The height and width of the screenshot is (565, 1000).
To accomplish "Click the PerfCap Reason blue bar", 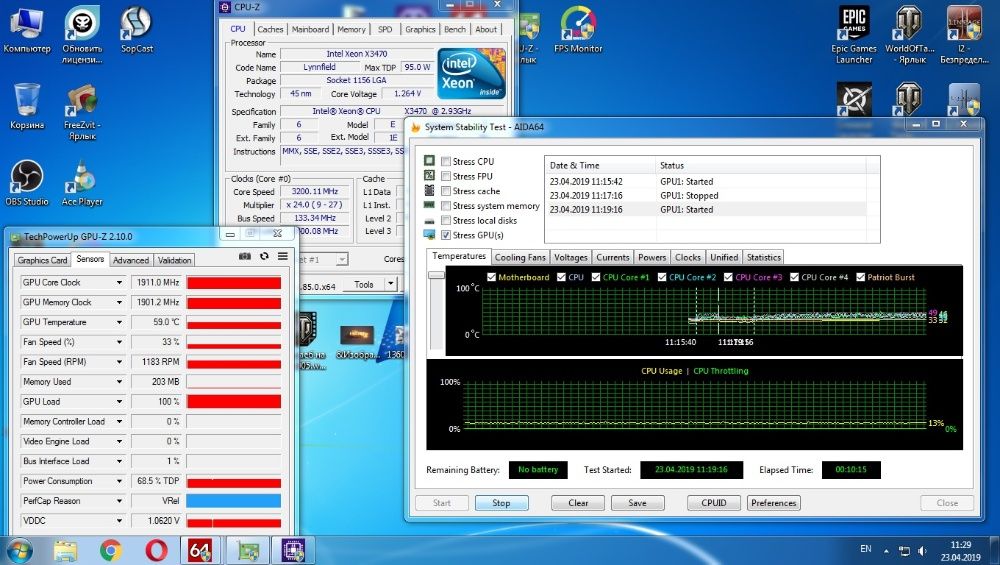I will (234, 501).
